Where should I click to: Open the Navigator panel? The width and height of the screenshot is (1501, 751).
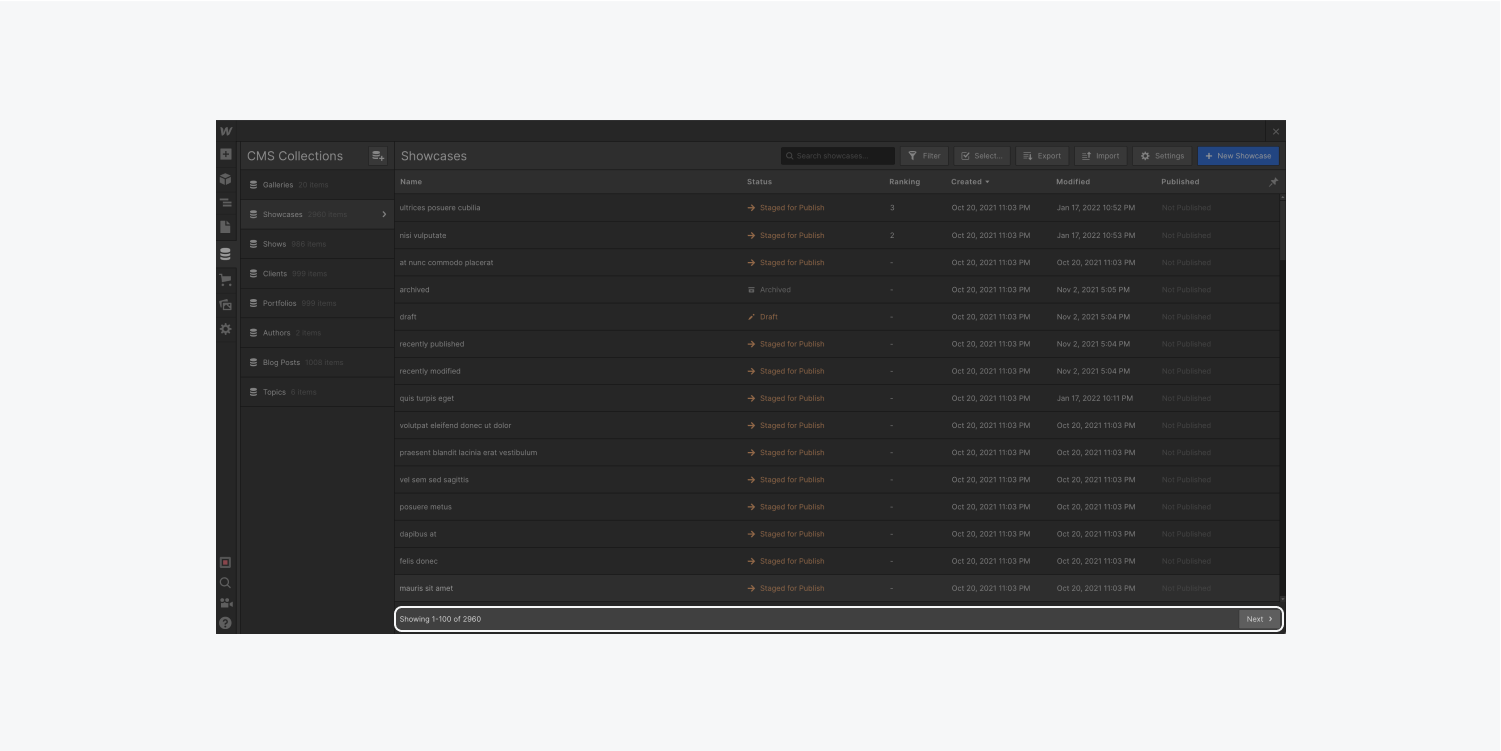(226, 203)
